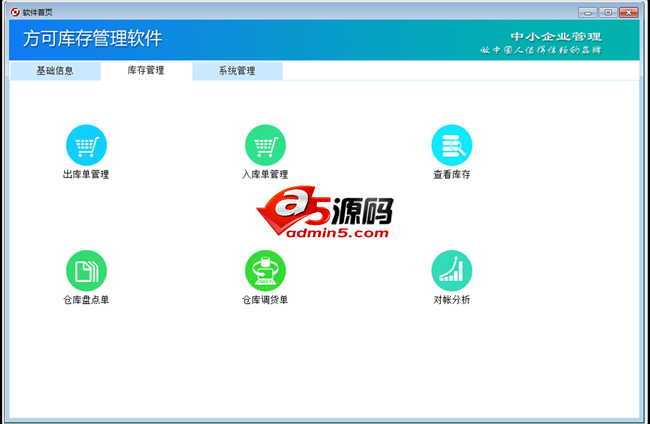Open the 仓库盘点单 document icon
This screenshot has height=424, width=650.
pos(86,271)
